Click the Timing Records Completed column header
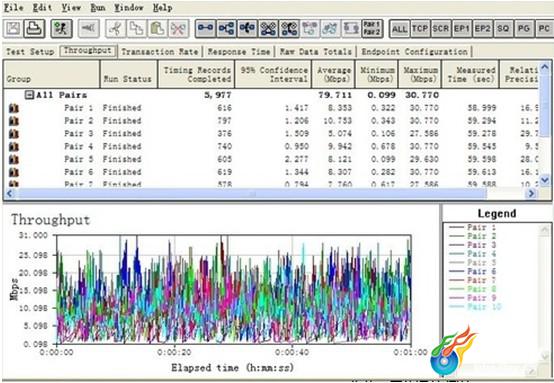 (x=196, y=74)
